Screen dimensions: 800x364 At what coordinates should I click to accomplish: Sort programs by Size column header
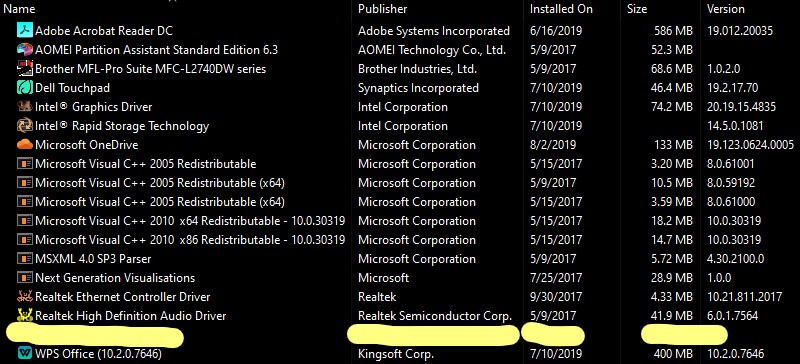637,9
